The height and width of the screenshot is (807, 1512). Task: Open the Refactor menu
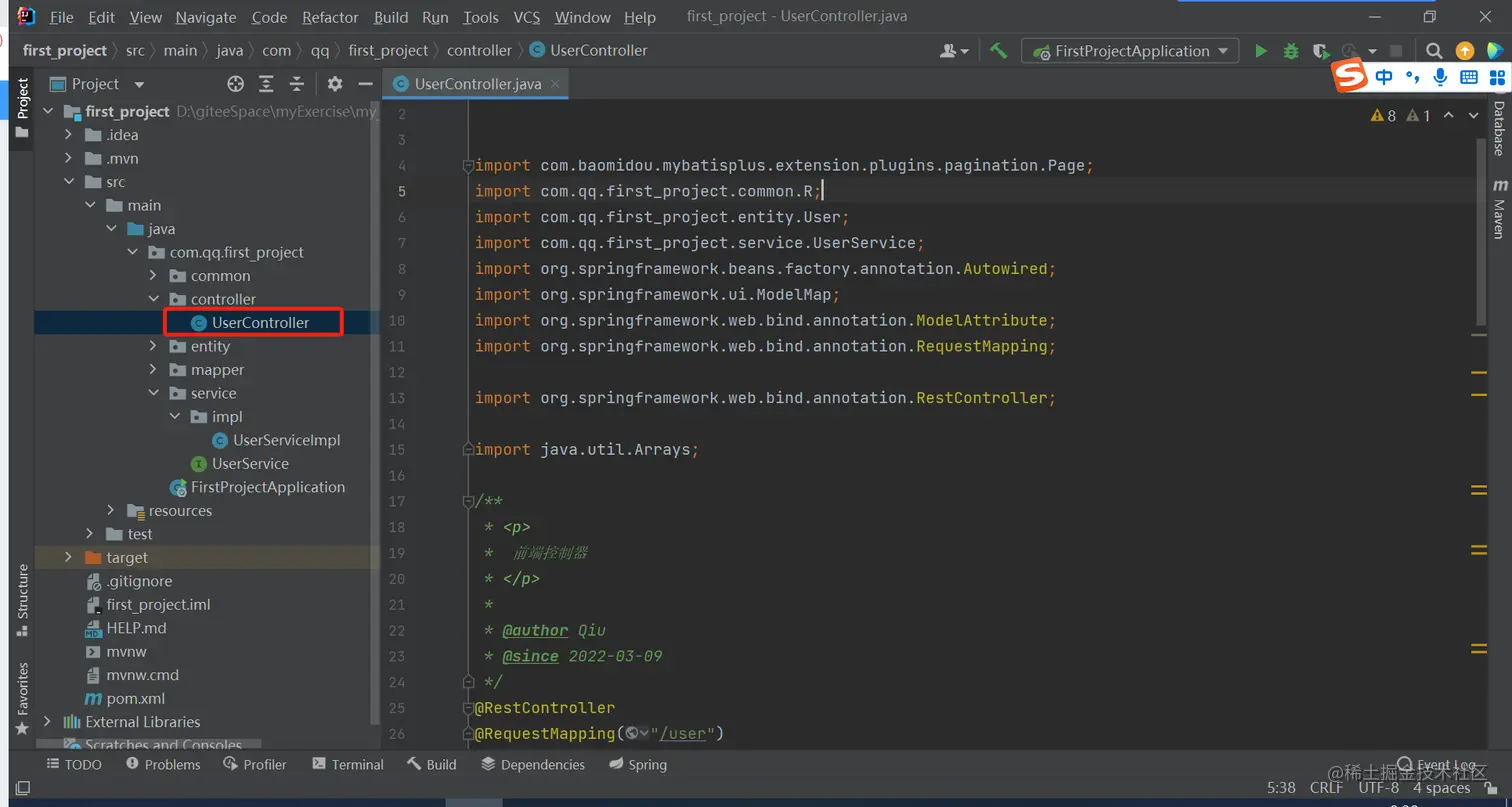click(330, 17)
